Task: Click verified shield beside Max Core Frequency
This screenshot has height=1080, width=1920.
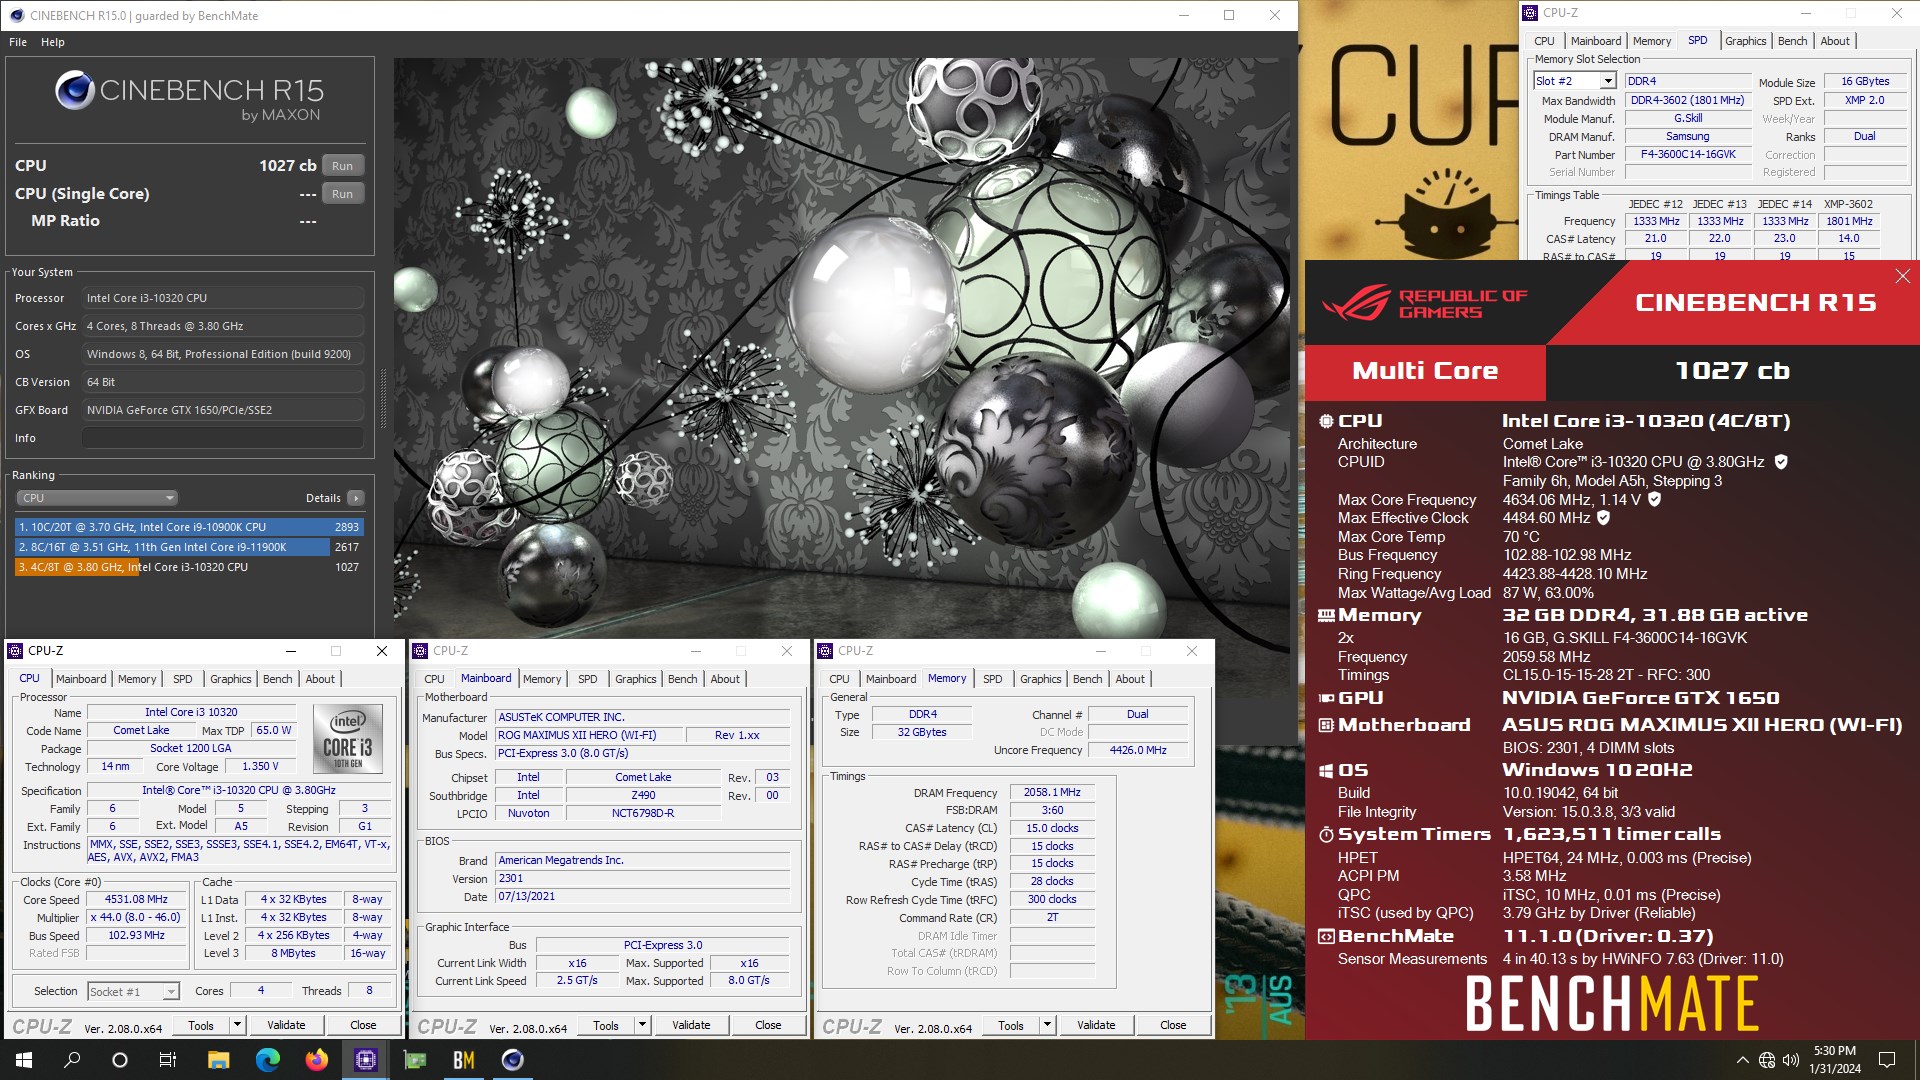Action: pos(1654,499)
